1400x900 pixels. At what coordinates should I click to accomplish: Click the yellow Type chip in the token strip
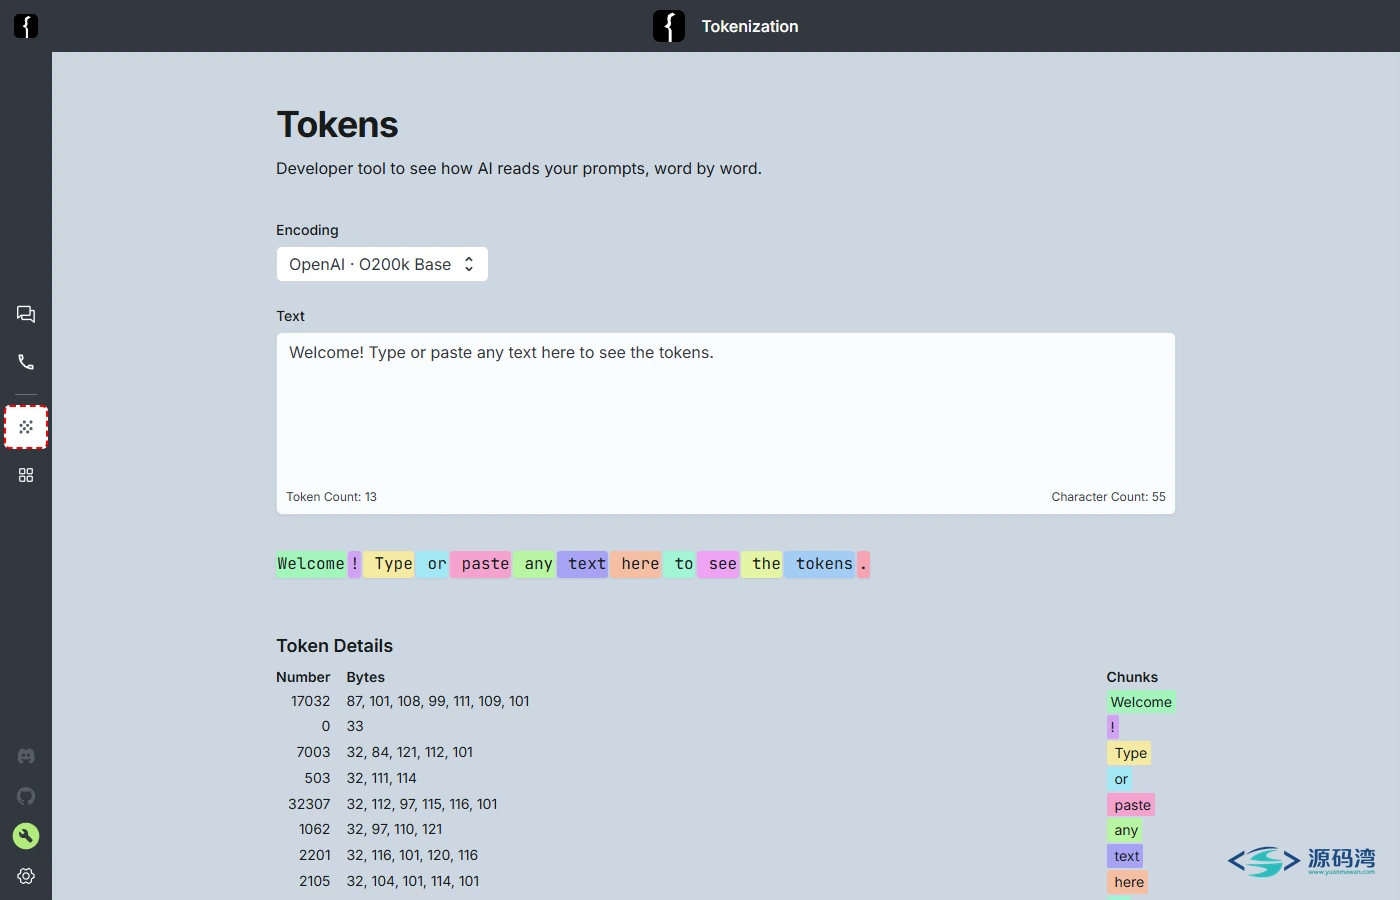coord(389,564)
